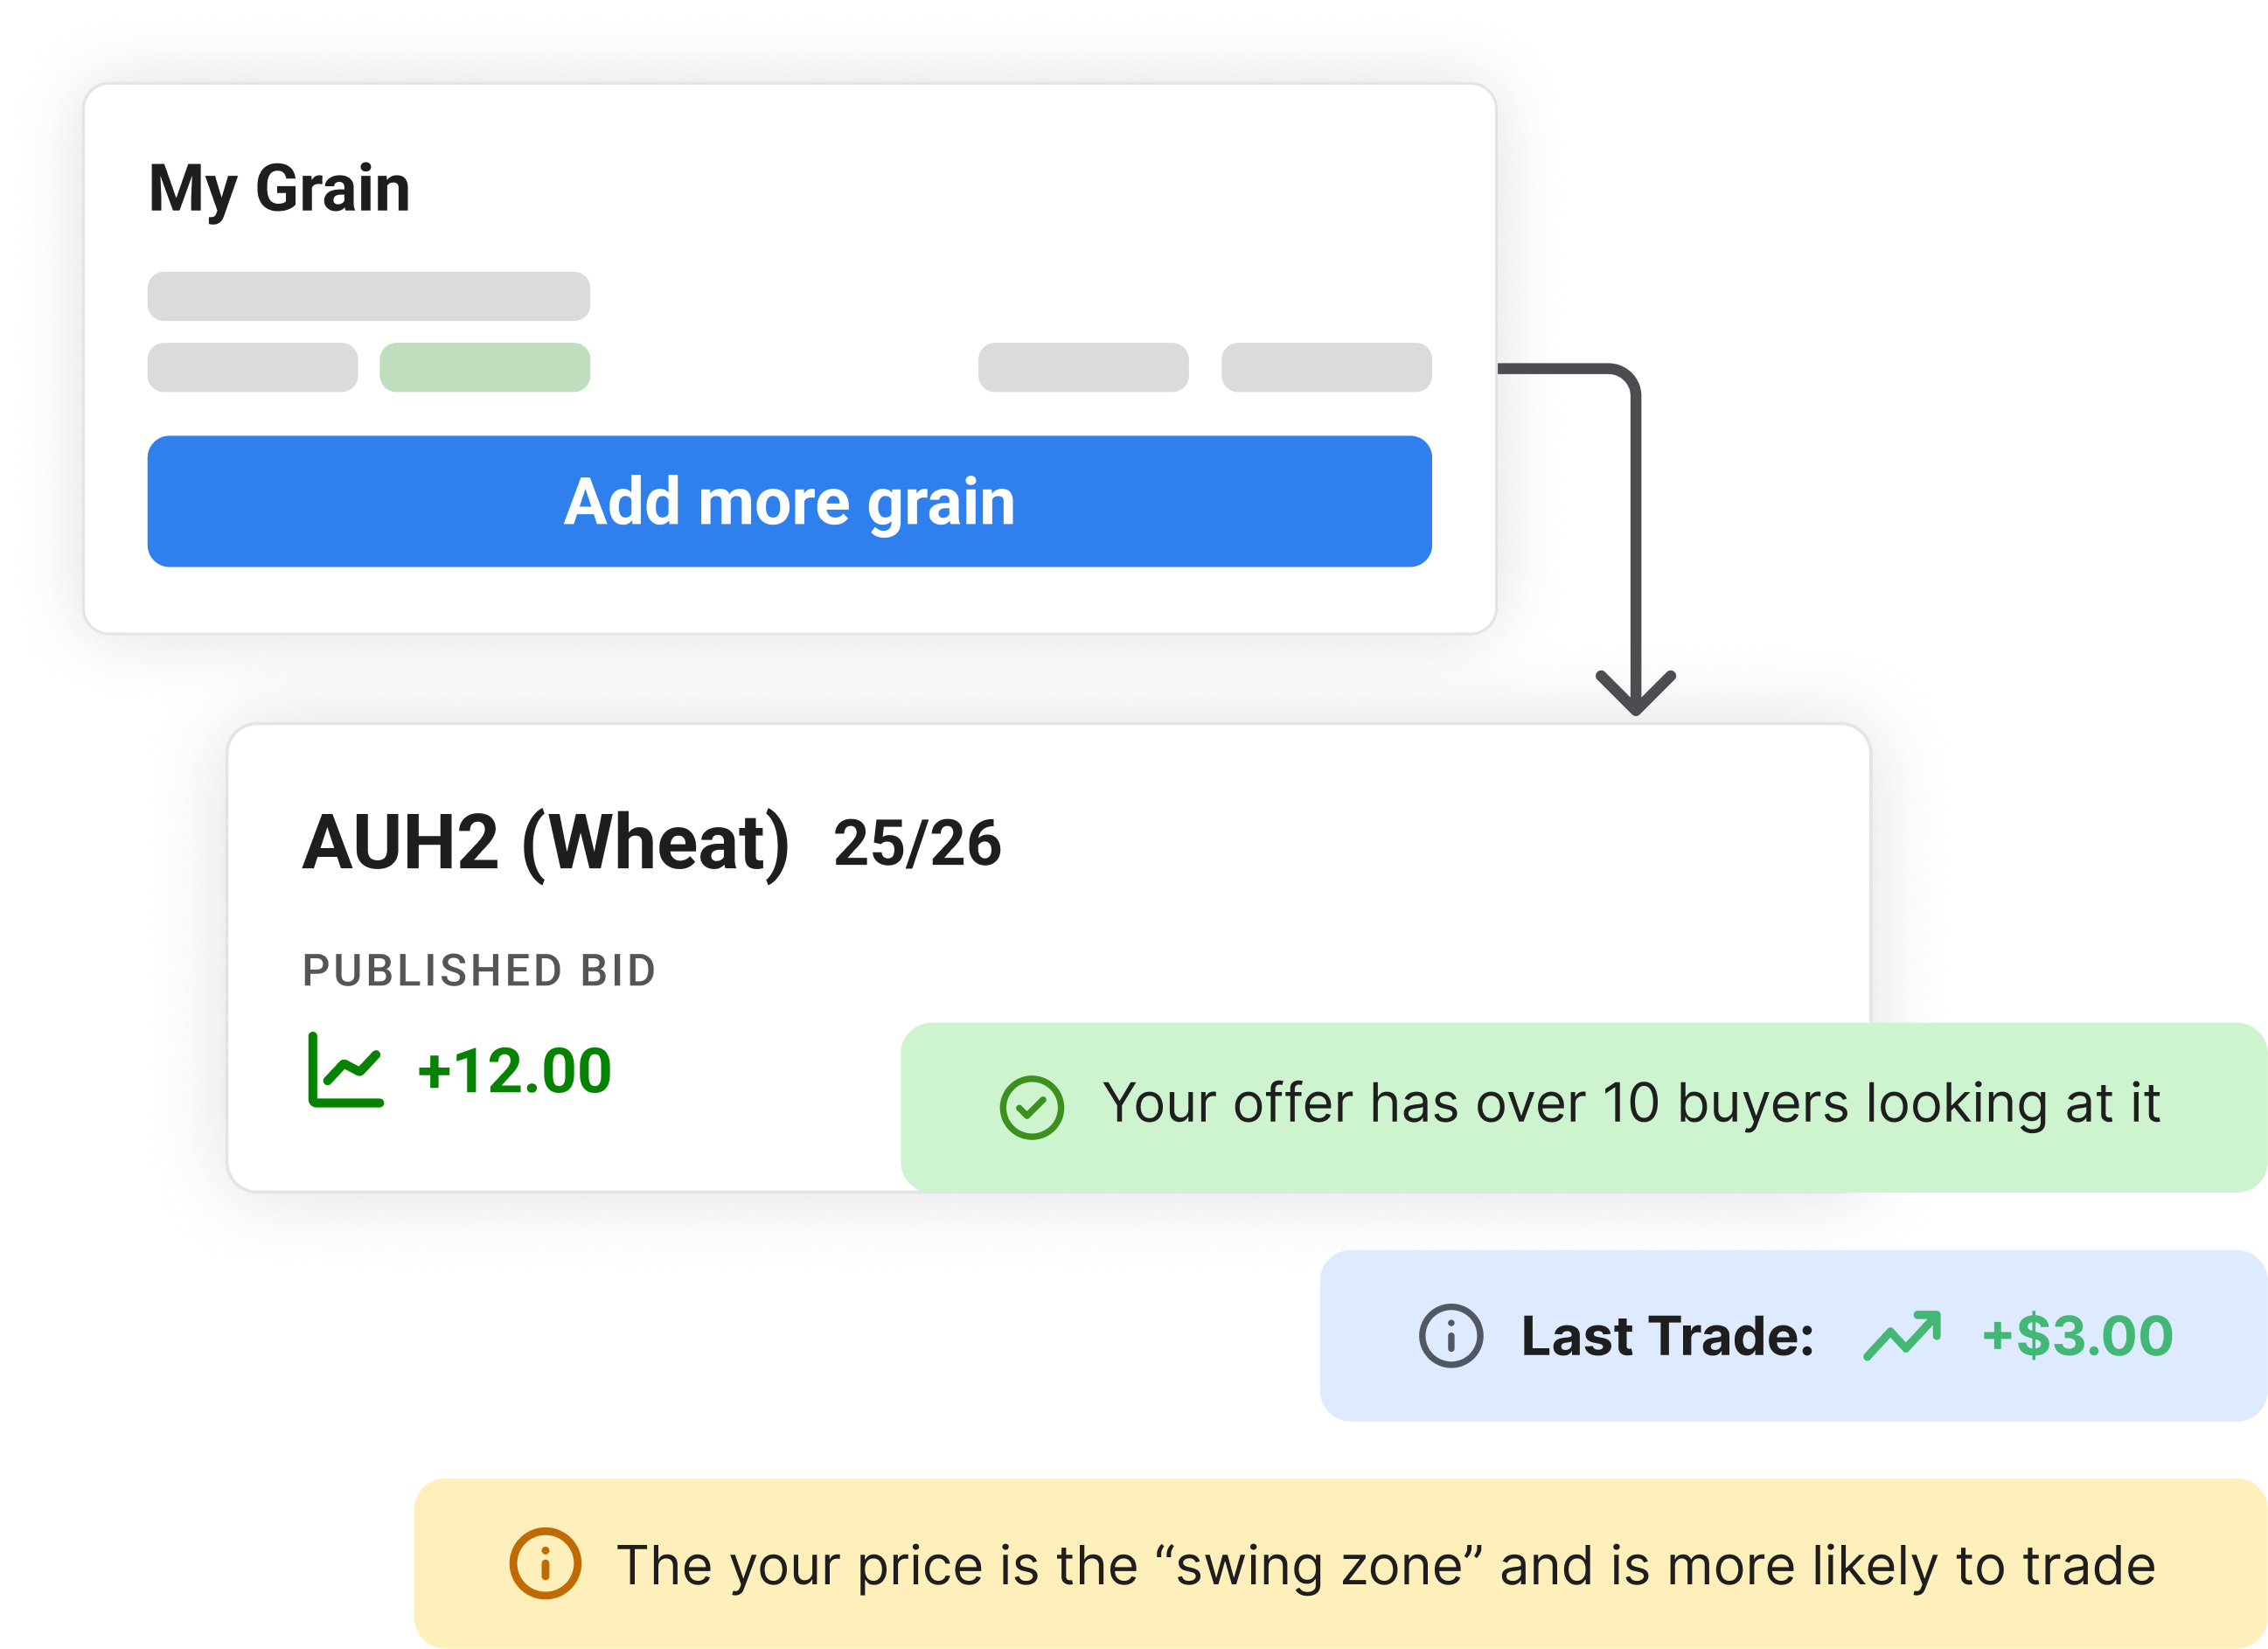
Task: Click the small gray pill left of green pill
Action: (252, 367)
